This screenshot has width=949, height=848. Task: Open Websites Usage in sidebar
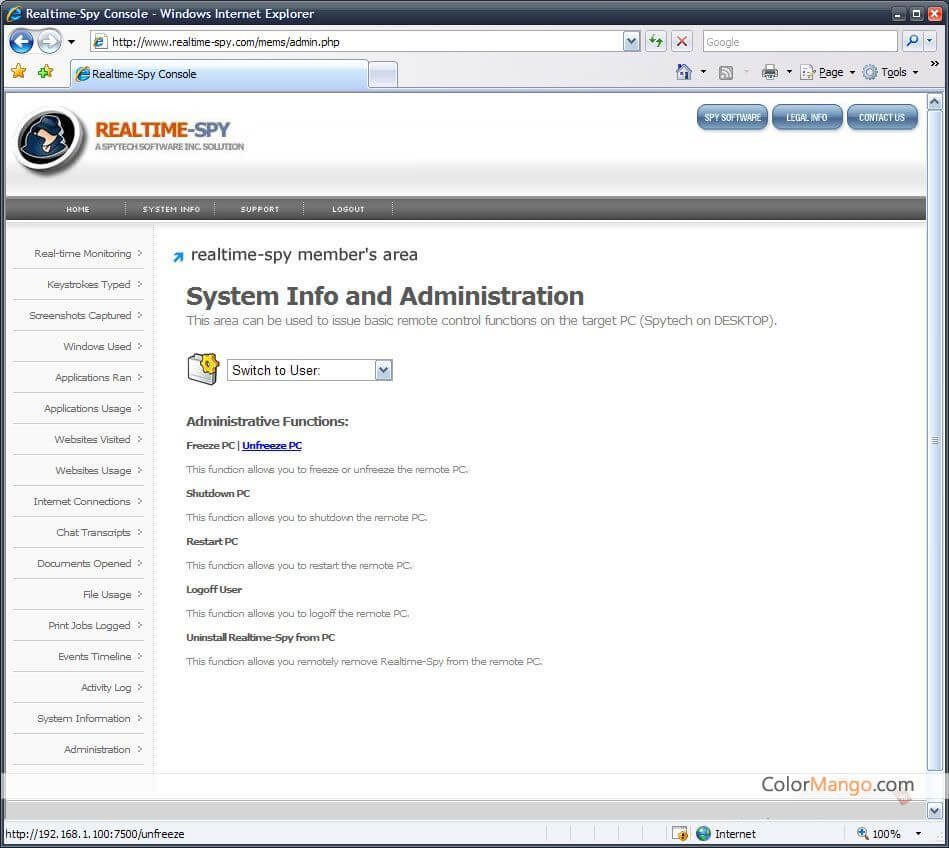(93, 470)
